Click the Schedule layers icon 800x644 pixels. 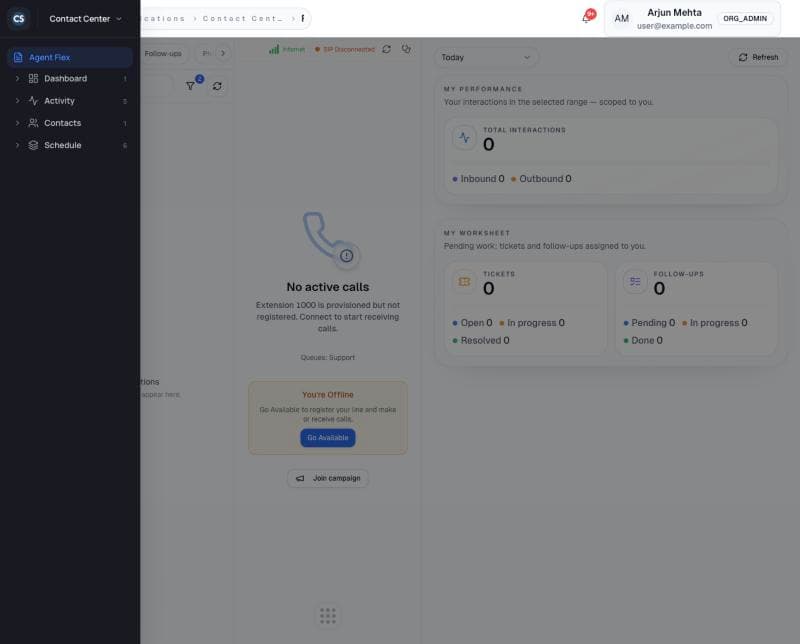pos(33,145)
